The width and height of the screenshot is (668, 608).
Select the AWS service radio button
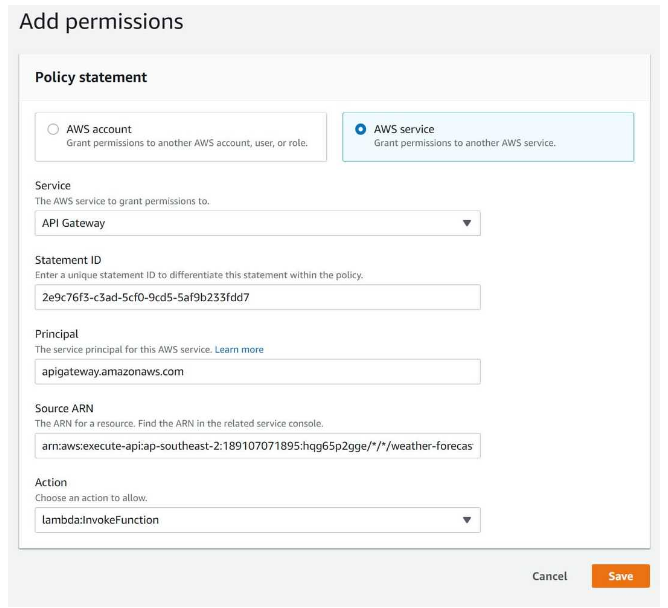[360, 129]
